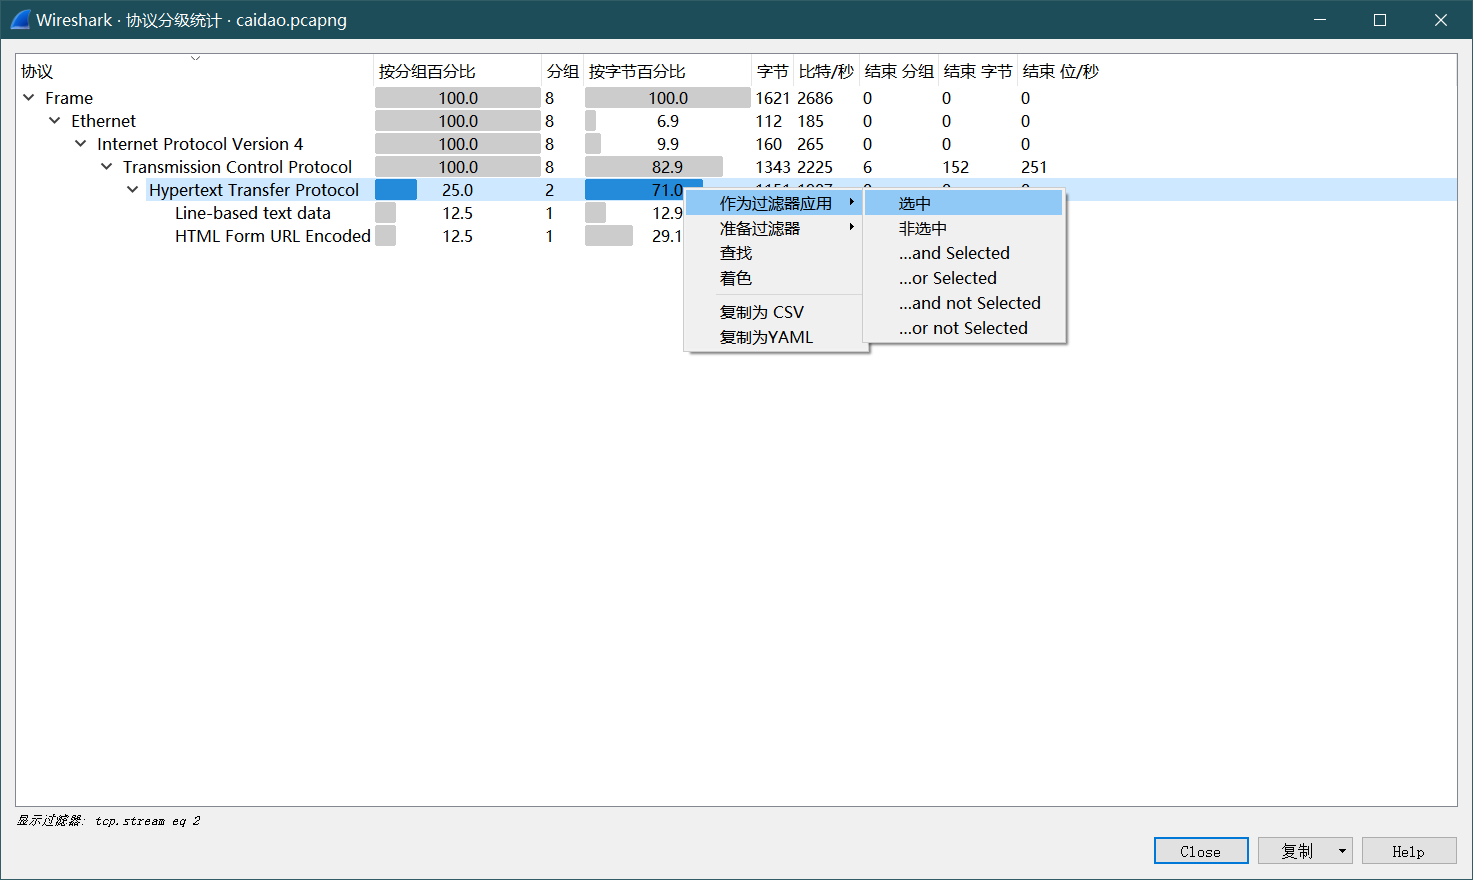Collapse Hypertext Transfer Protocol node

(133, 190)
